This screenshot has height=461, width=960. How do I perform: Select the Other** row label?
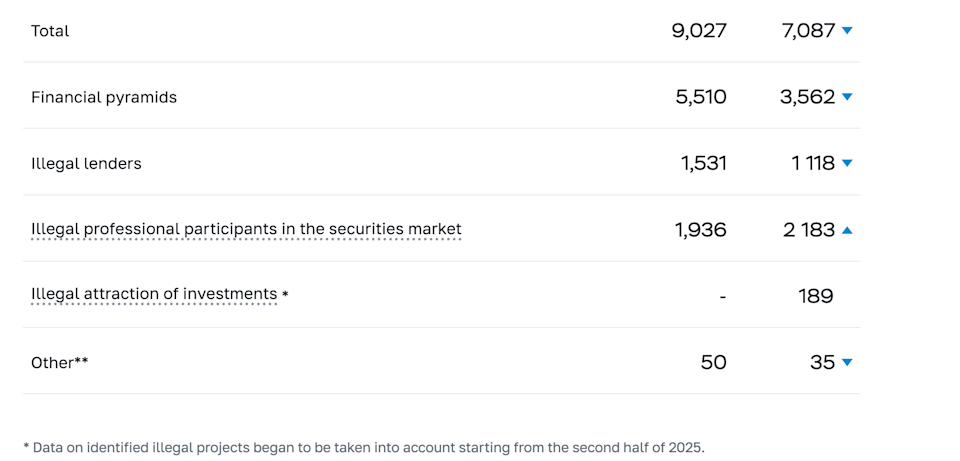(59, 363)
